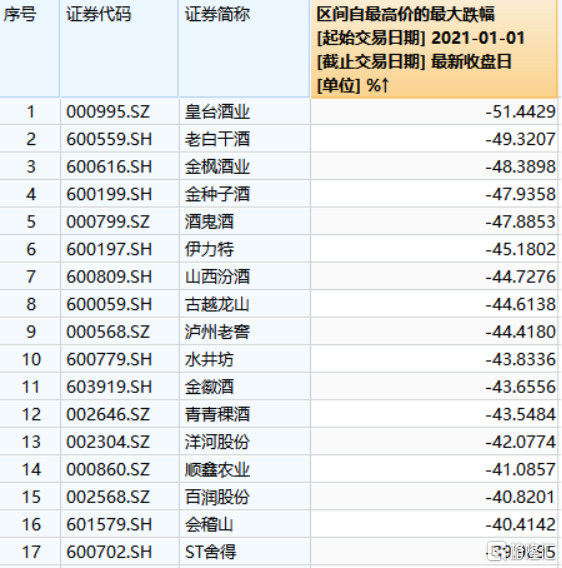Click the value -40.8201
The height and width of the screenshot is (568, 562).
(x=520, y=497)
